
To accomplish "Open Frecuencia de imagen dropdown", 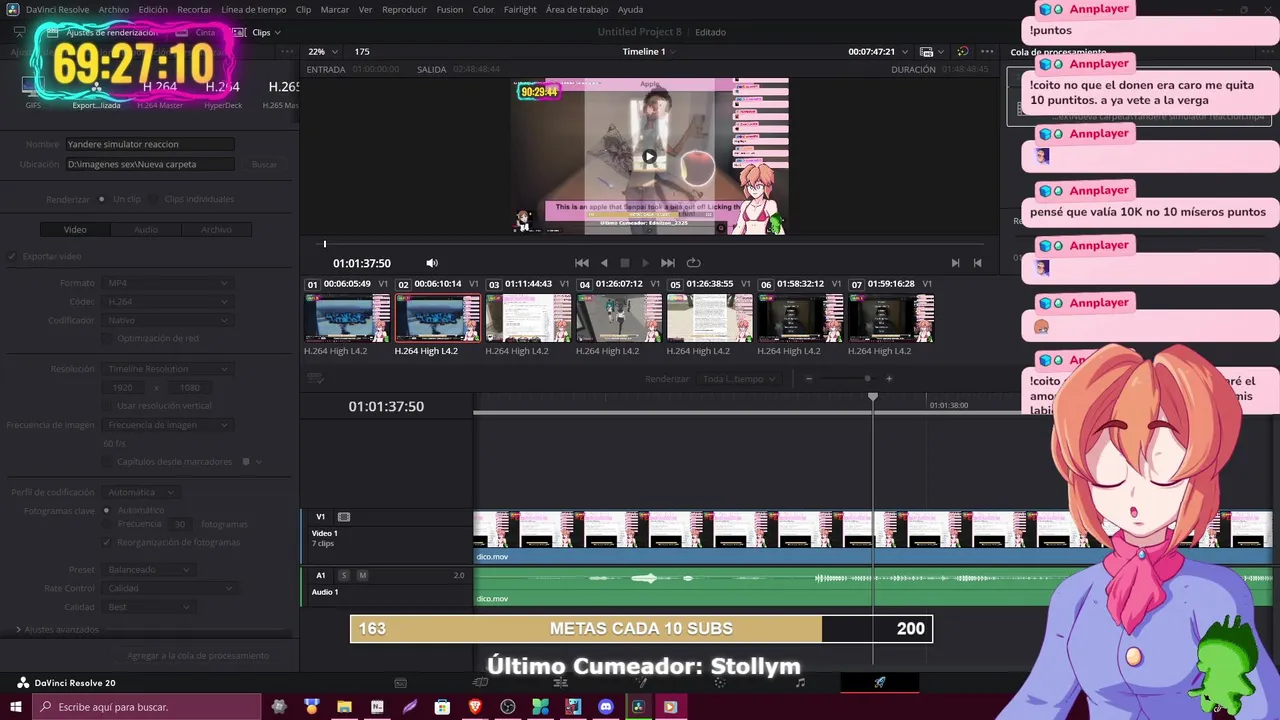I will tap(169, 425).
